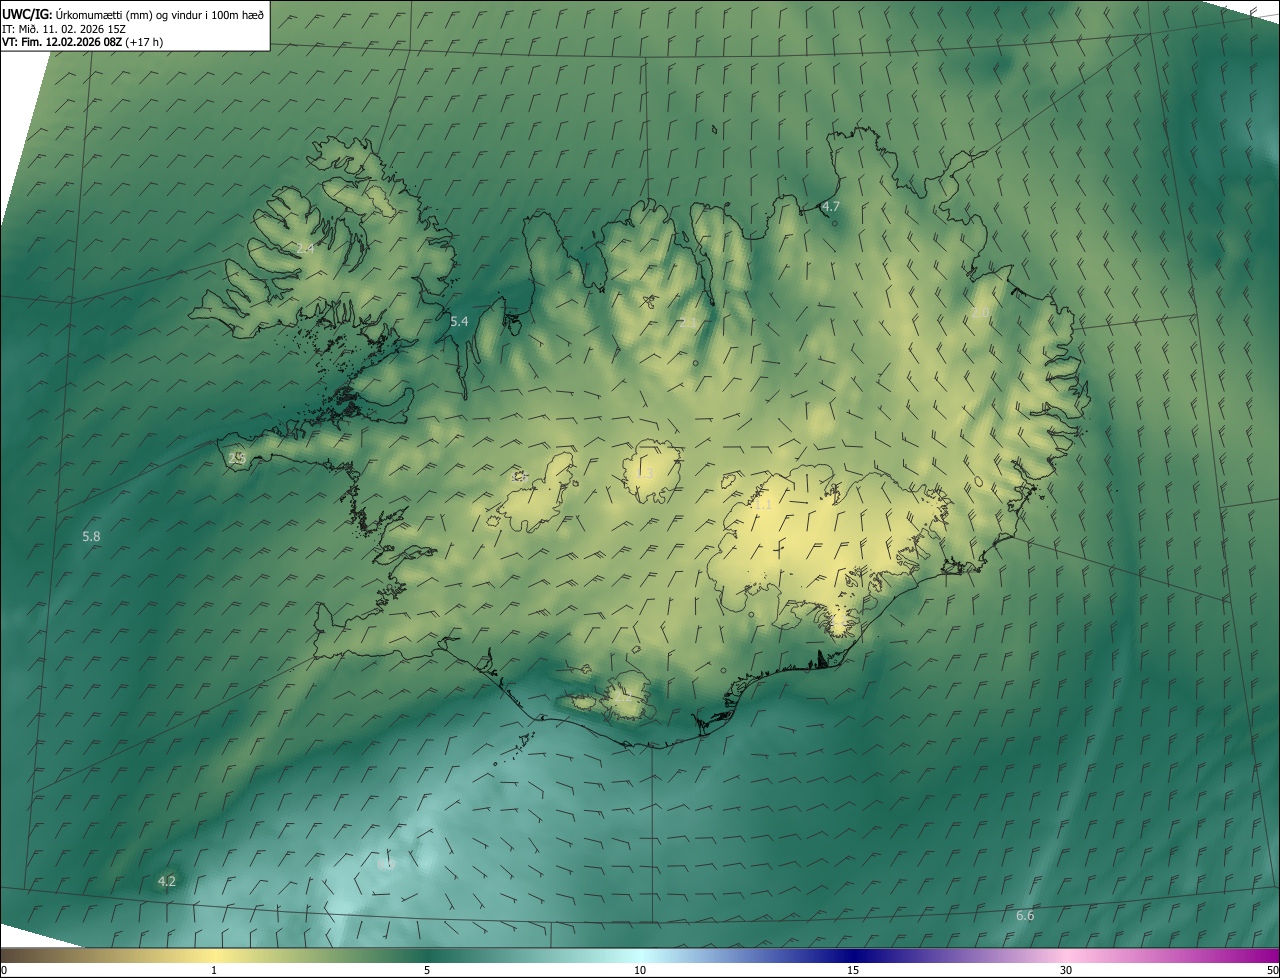The width and height of the screenshot is (1280, 978).
Task: Select the 2.4 value label on the map
Action: [306, 247]
